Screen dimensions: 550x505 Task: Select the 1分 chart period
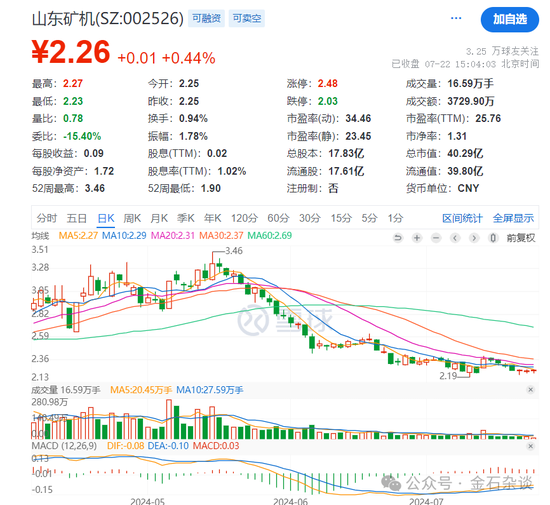(395, 218)
